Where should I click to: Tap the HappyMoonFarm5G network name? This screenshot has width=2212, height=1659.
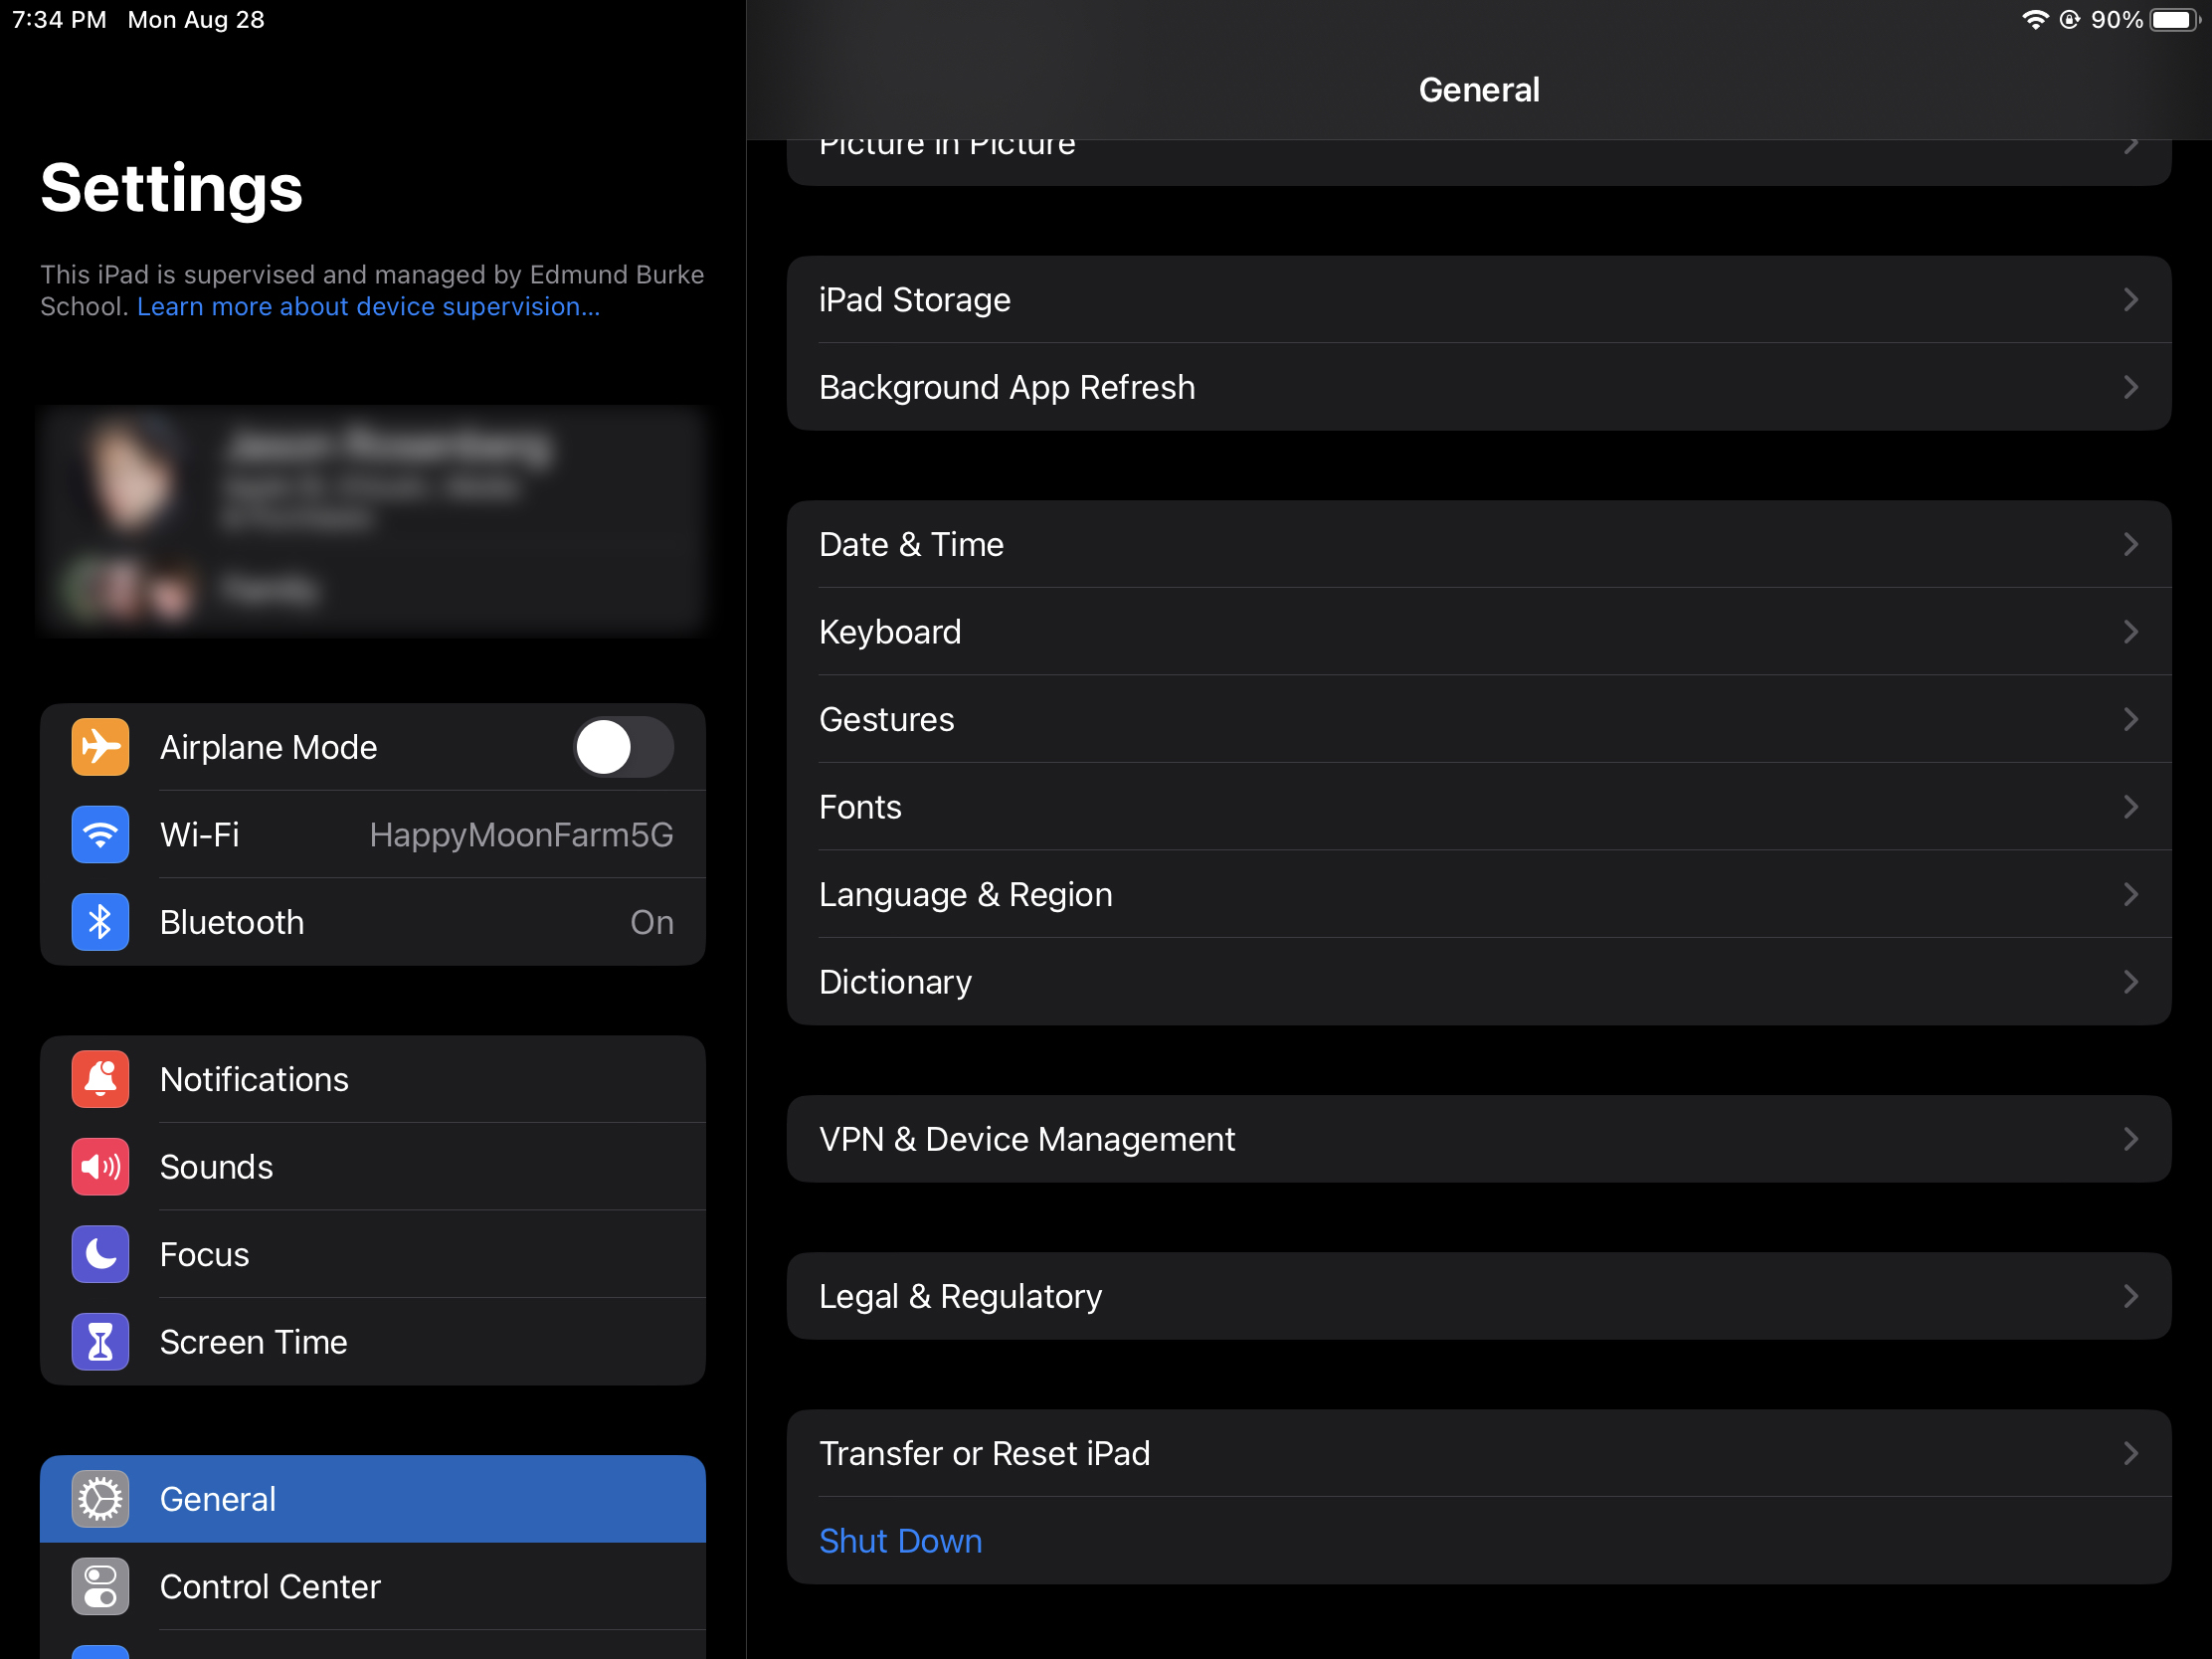521,835
